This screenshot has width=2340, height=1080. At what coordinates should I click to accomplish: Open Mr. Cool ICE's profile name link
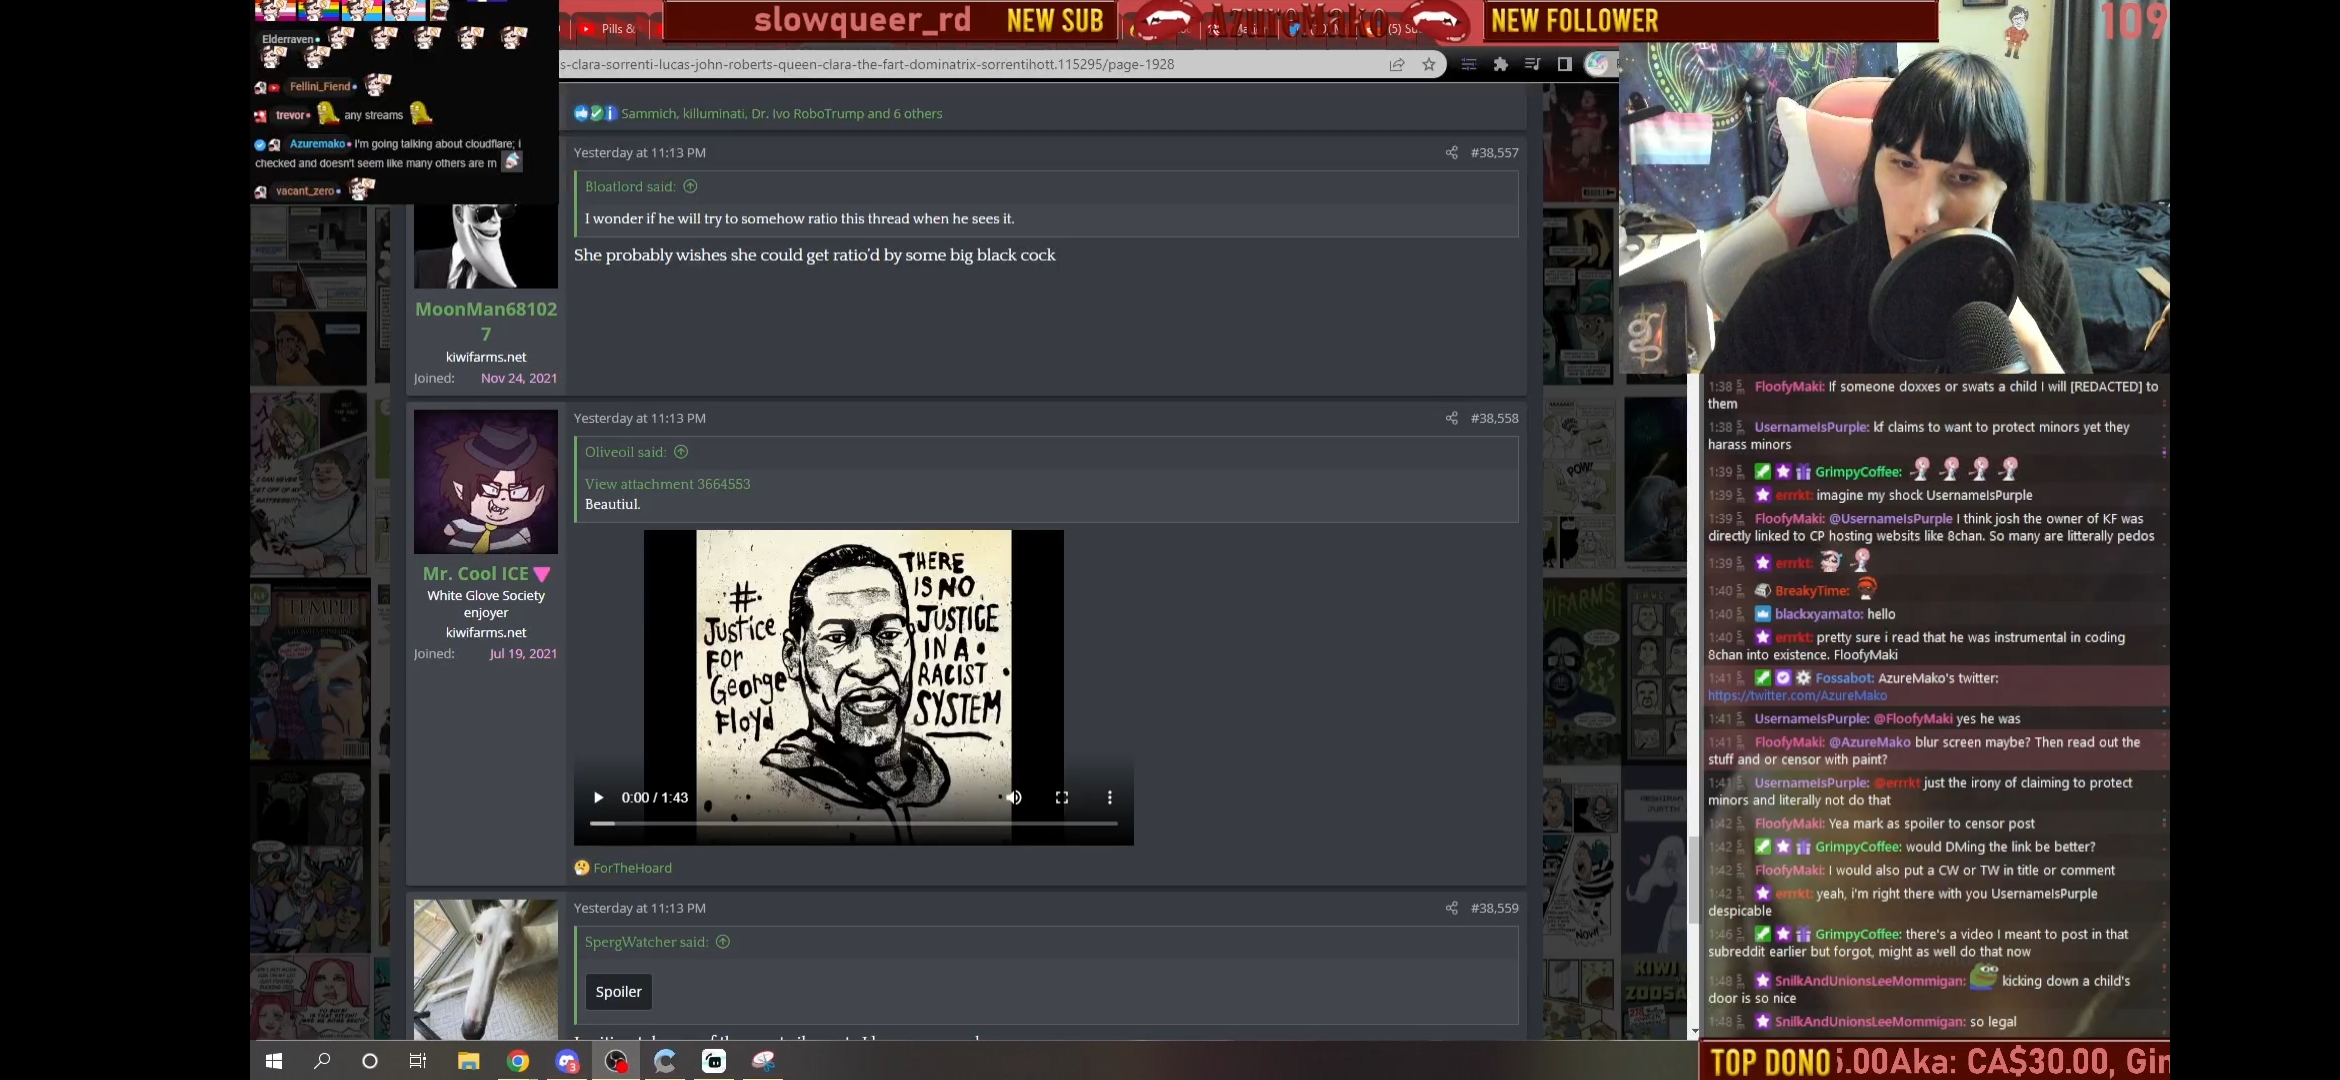click(475, 574)
